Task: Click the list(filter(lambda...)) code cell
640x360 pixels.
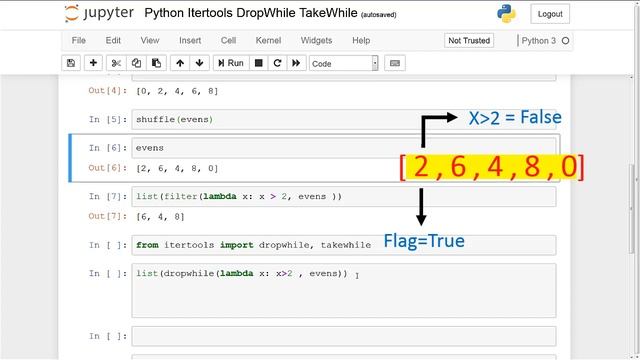Action: (x=344, y=196)
